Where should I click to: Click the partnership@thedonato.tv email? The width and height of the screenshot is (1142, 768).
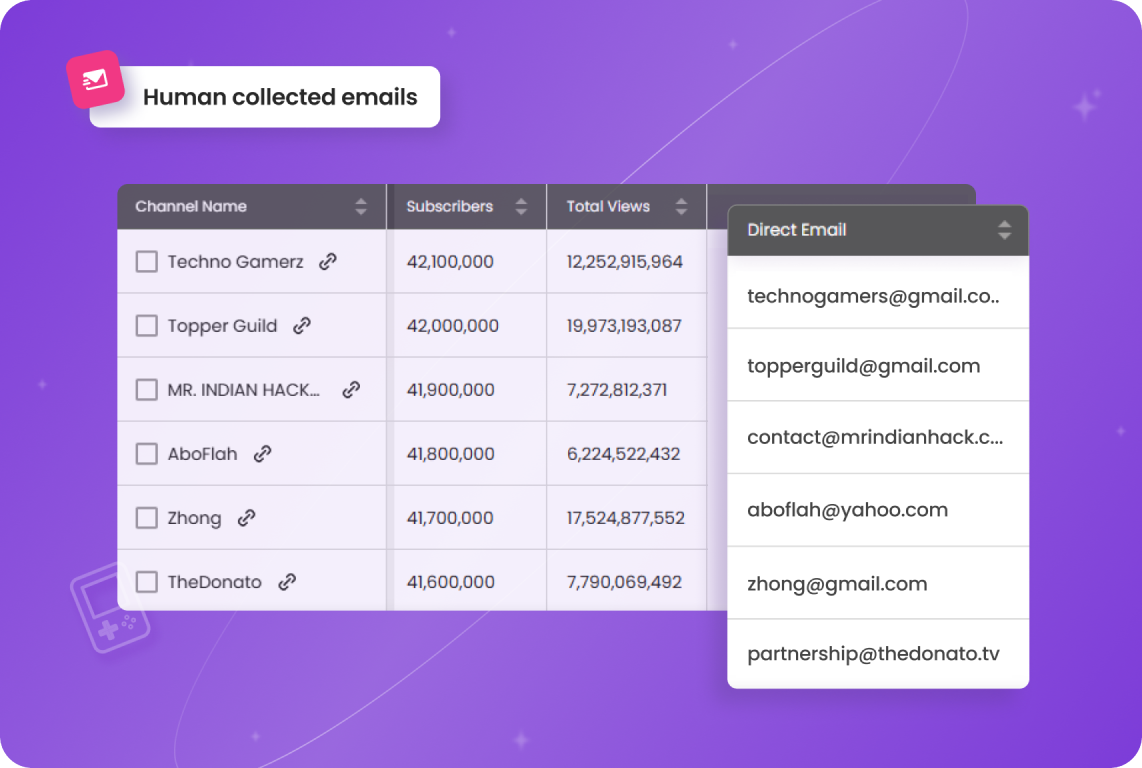click(x=873, y=654)
